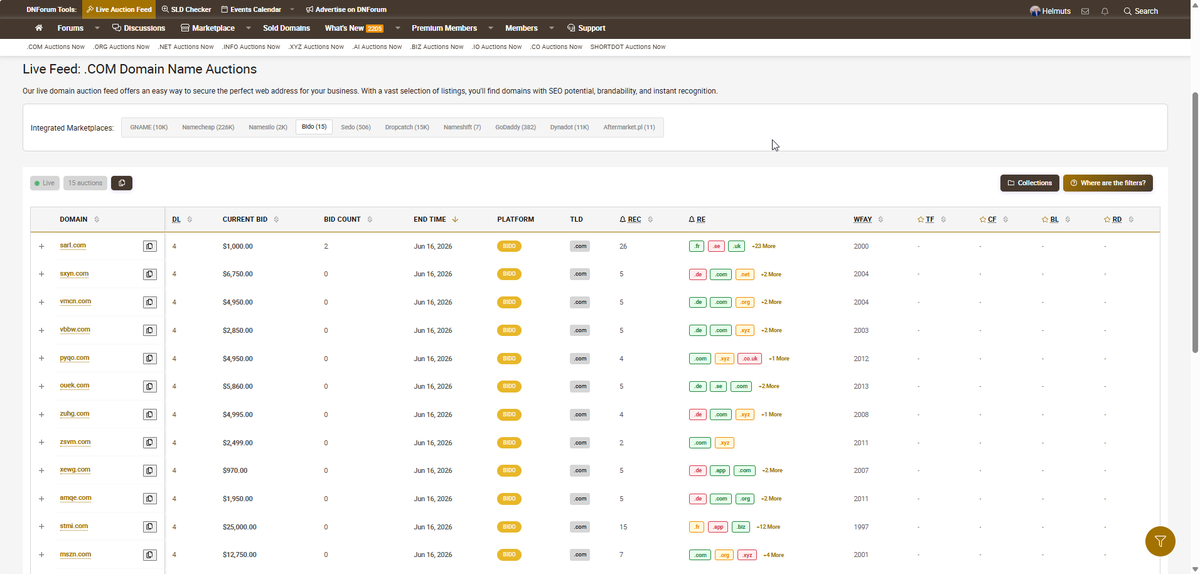The height and width of the screenshot is (574, 1200).
Task: Open the Support menu item
Action: point(586,28)
